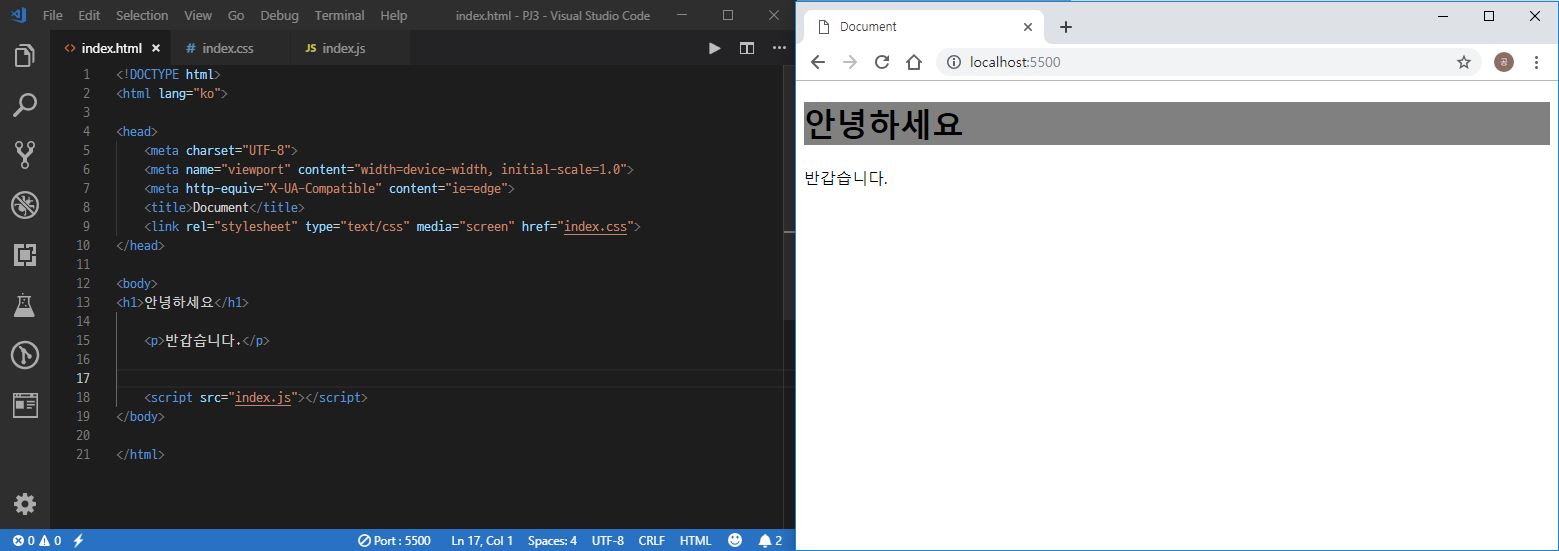
Task: Click the <p>반갑습니다.</p> code line
Action: click(207, 340)
